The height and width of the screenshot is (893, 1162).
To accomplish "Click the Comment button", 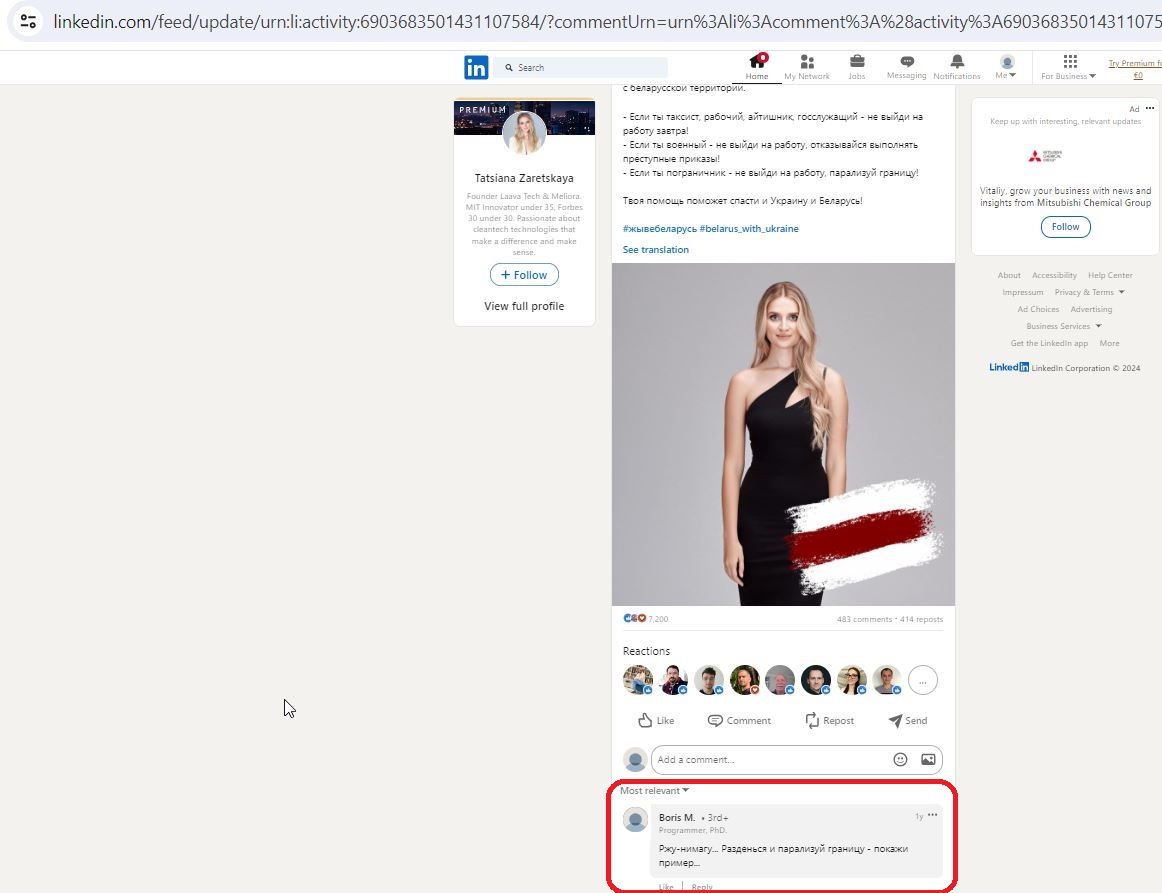I will [x=740, y=720].
